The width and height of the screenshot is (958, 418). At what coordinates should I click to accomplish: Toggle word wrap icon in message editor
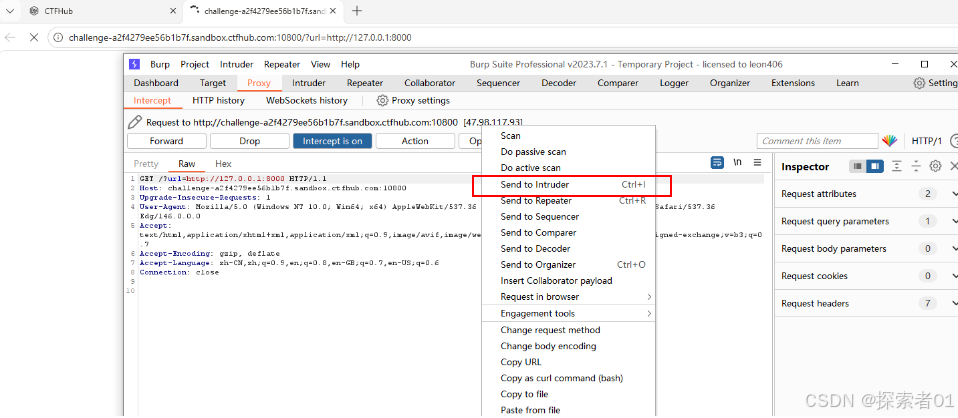[x=717, y=163]
